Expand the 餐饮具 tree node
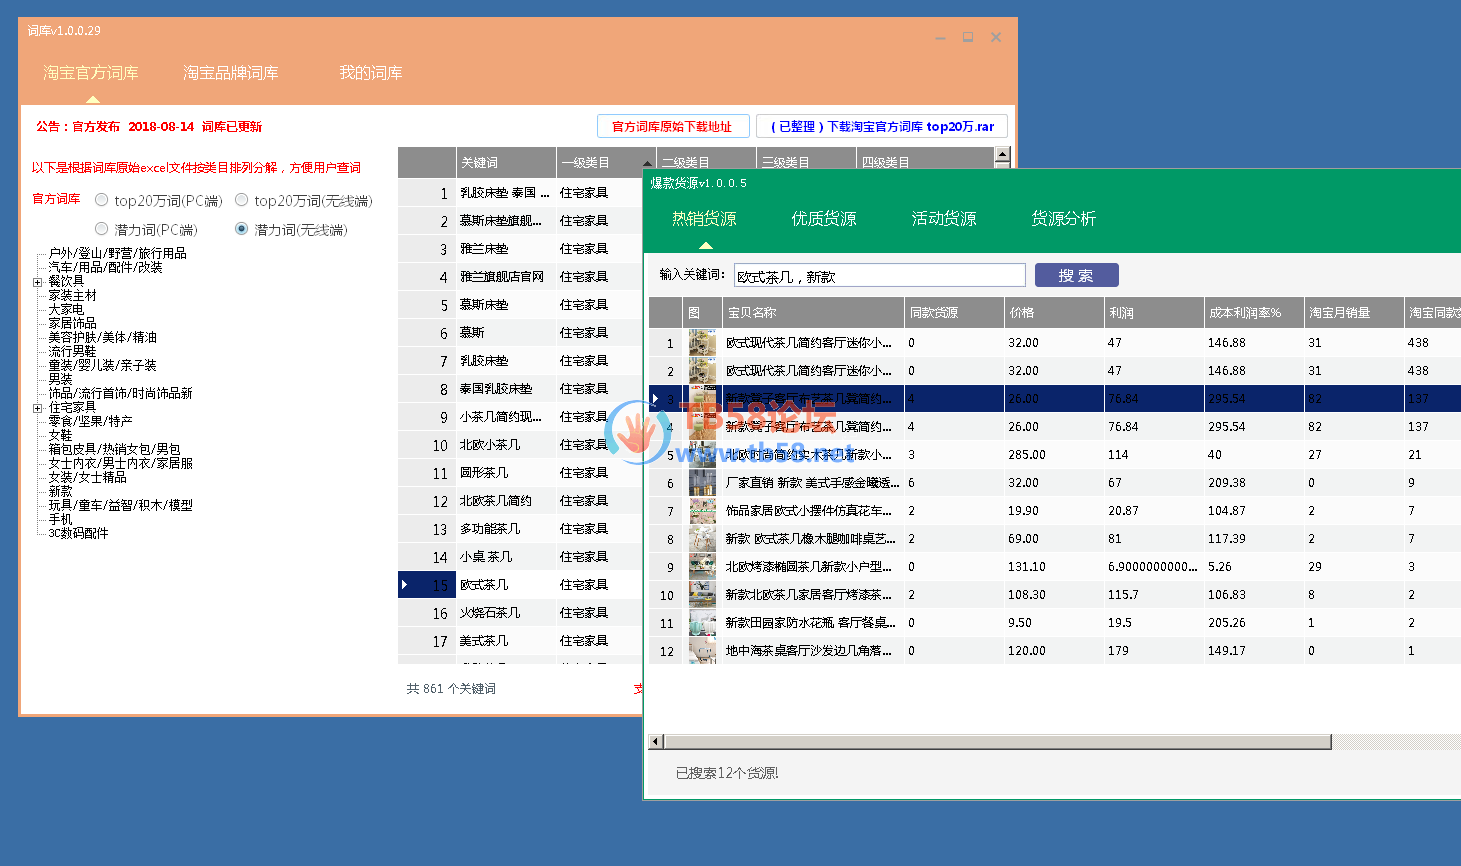This screenshot has height=866, width=1461. (x=38, y=282)
